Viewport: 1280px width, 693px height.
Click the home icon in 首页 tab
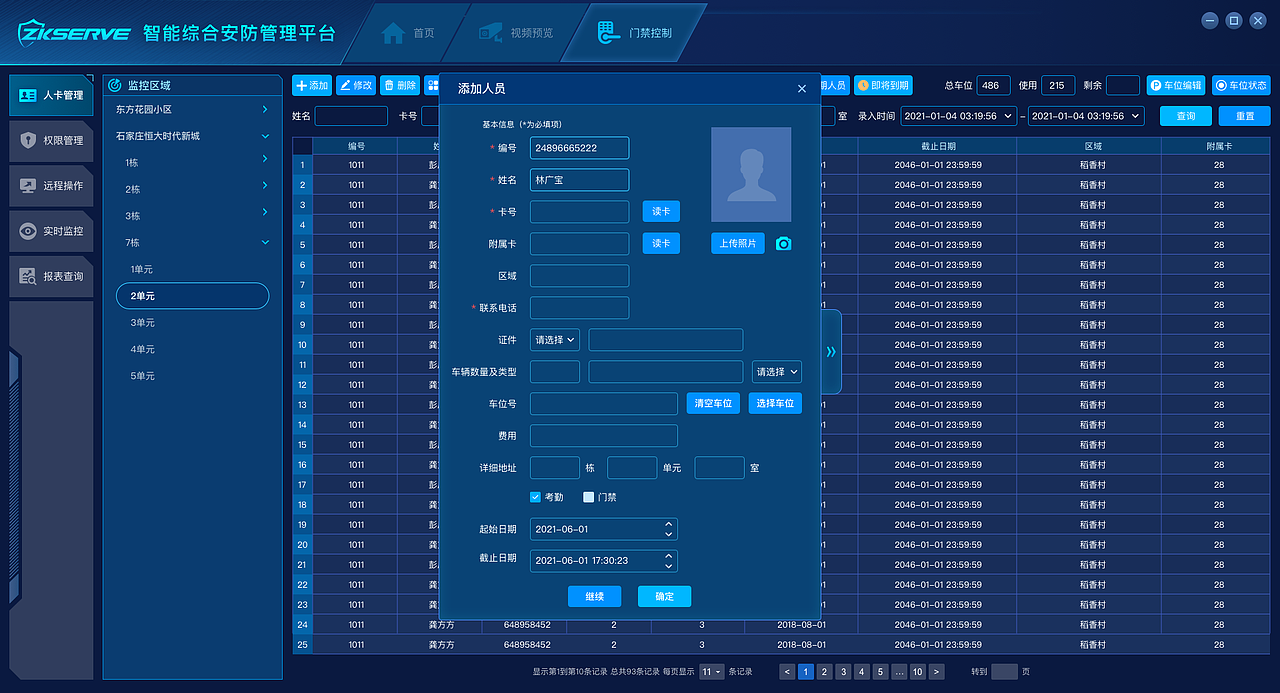pyautogui.click(x=393, y=33)
